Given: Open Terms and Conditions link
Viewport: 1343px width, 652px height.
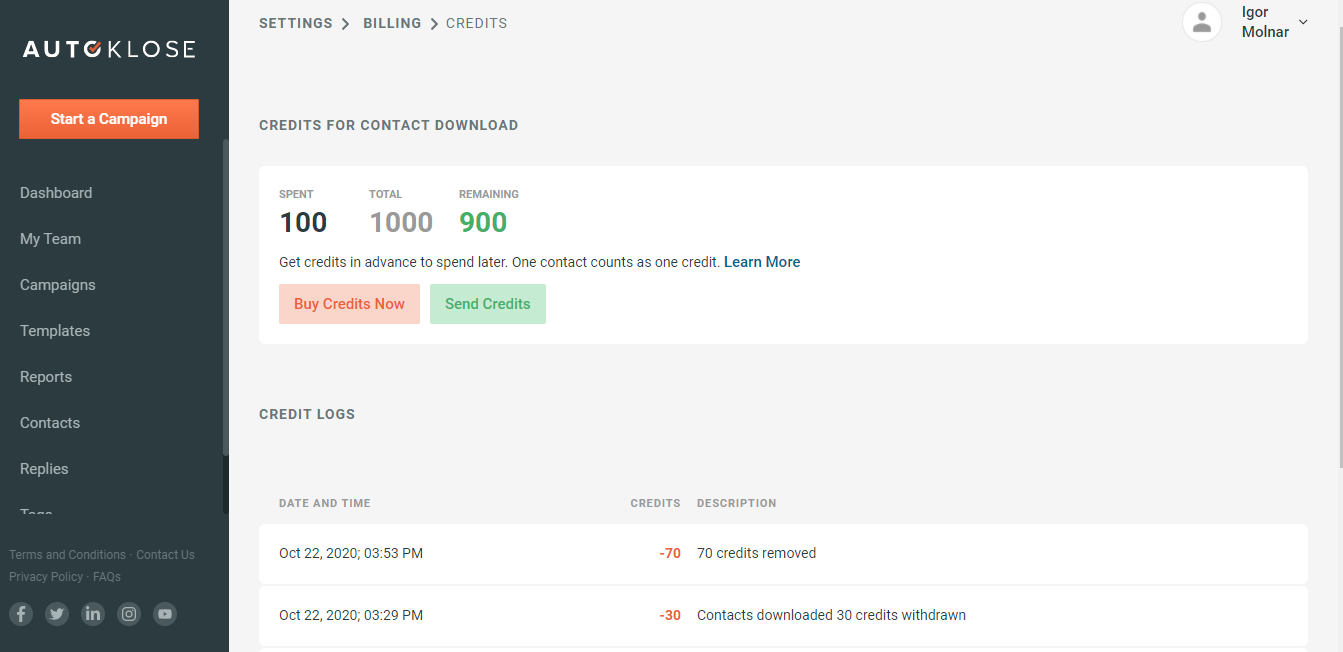Looking at the screenshot, I should (68, 555).
